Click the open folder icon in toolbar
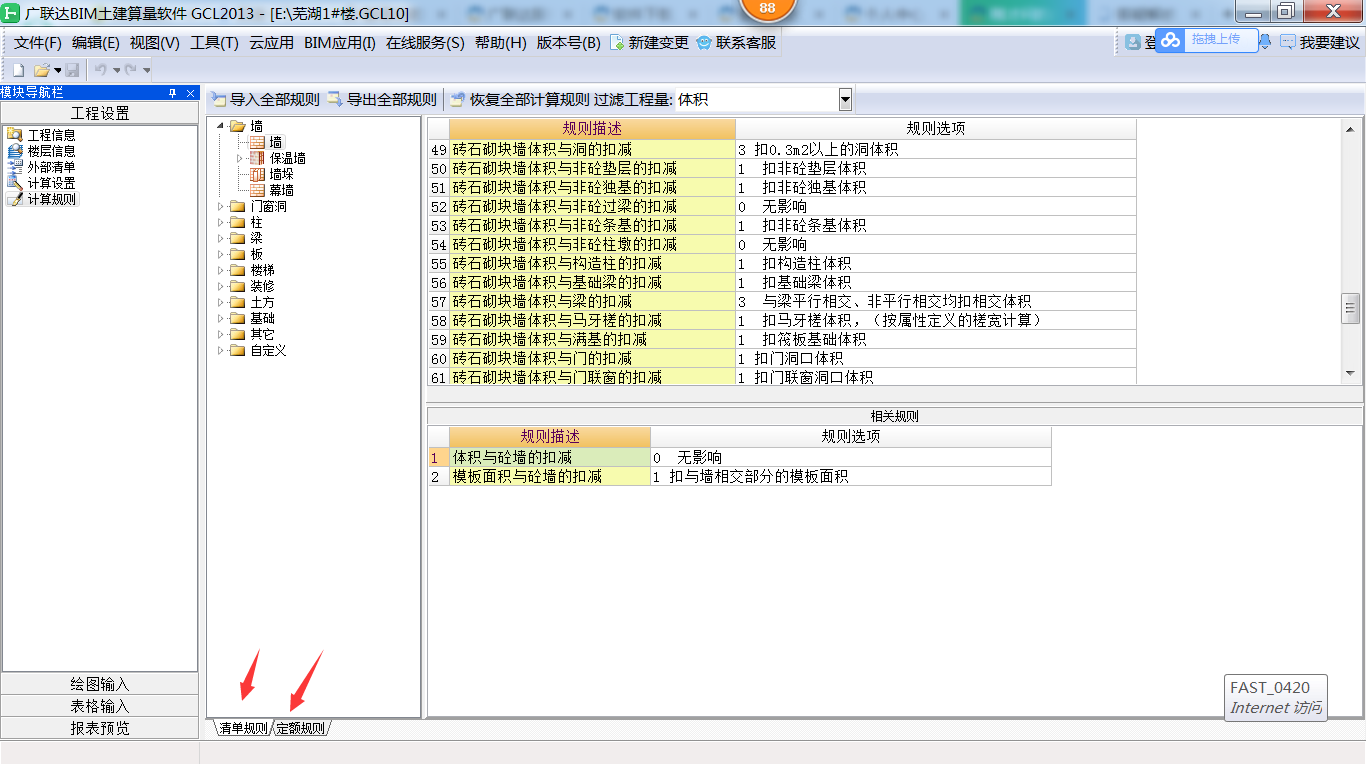The width and height of the screenshot is (1366, 764). [x=42, y=70]
